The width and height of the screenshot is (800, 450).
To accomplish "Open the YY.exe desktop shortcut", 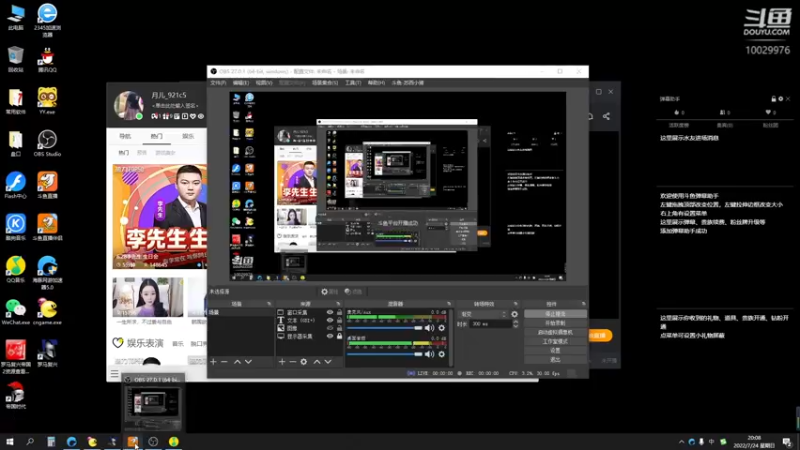I will tap(47, 101).
